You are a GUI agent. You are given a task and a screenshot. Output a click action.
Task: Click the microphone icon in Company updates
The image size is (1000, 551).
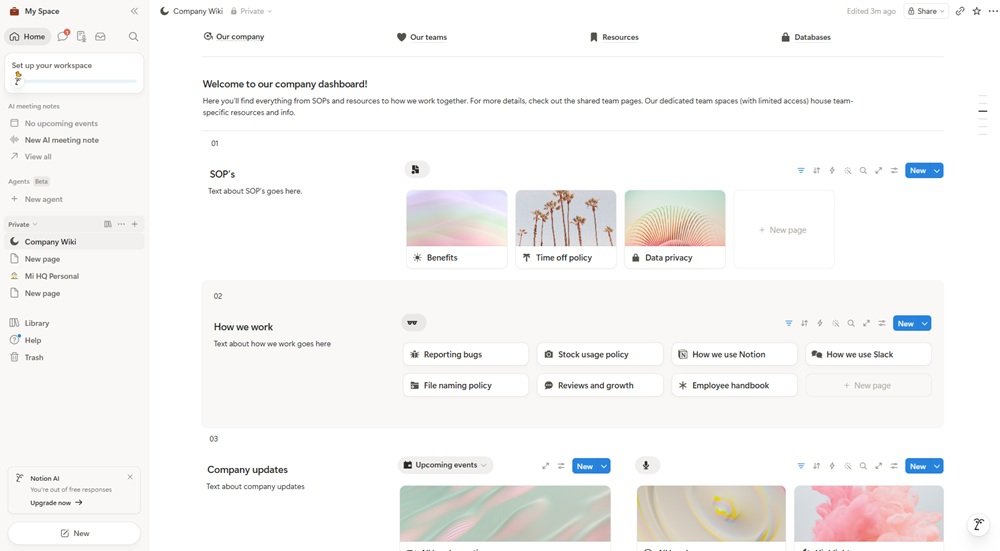646,466
